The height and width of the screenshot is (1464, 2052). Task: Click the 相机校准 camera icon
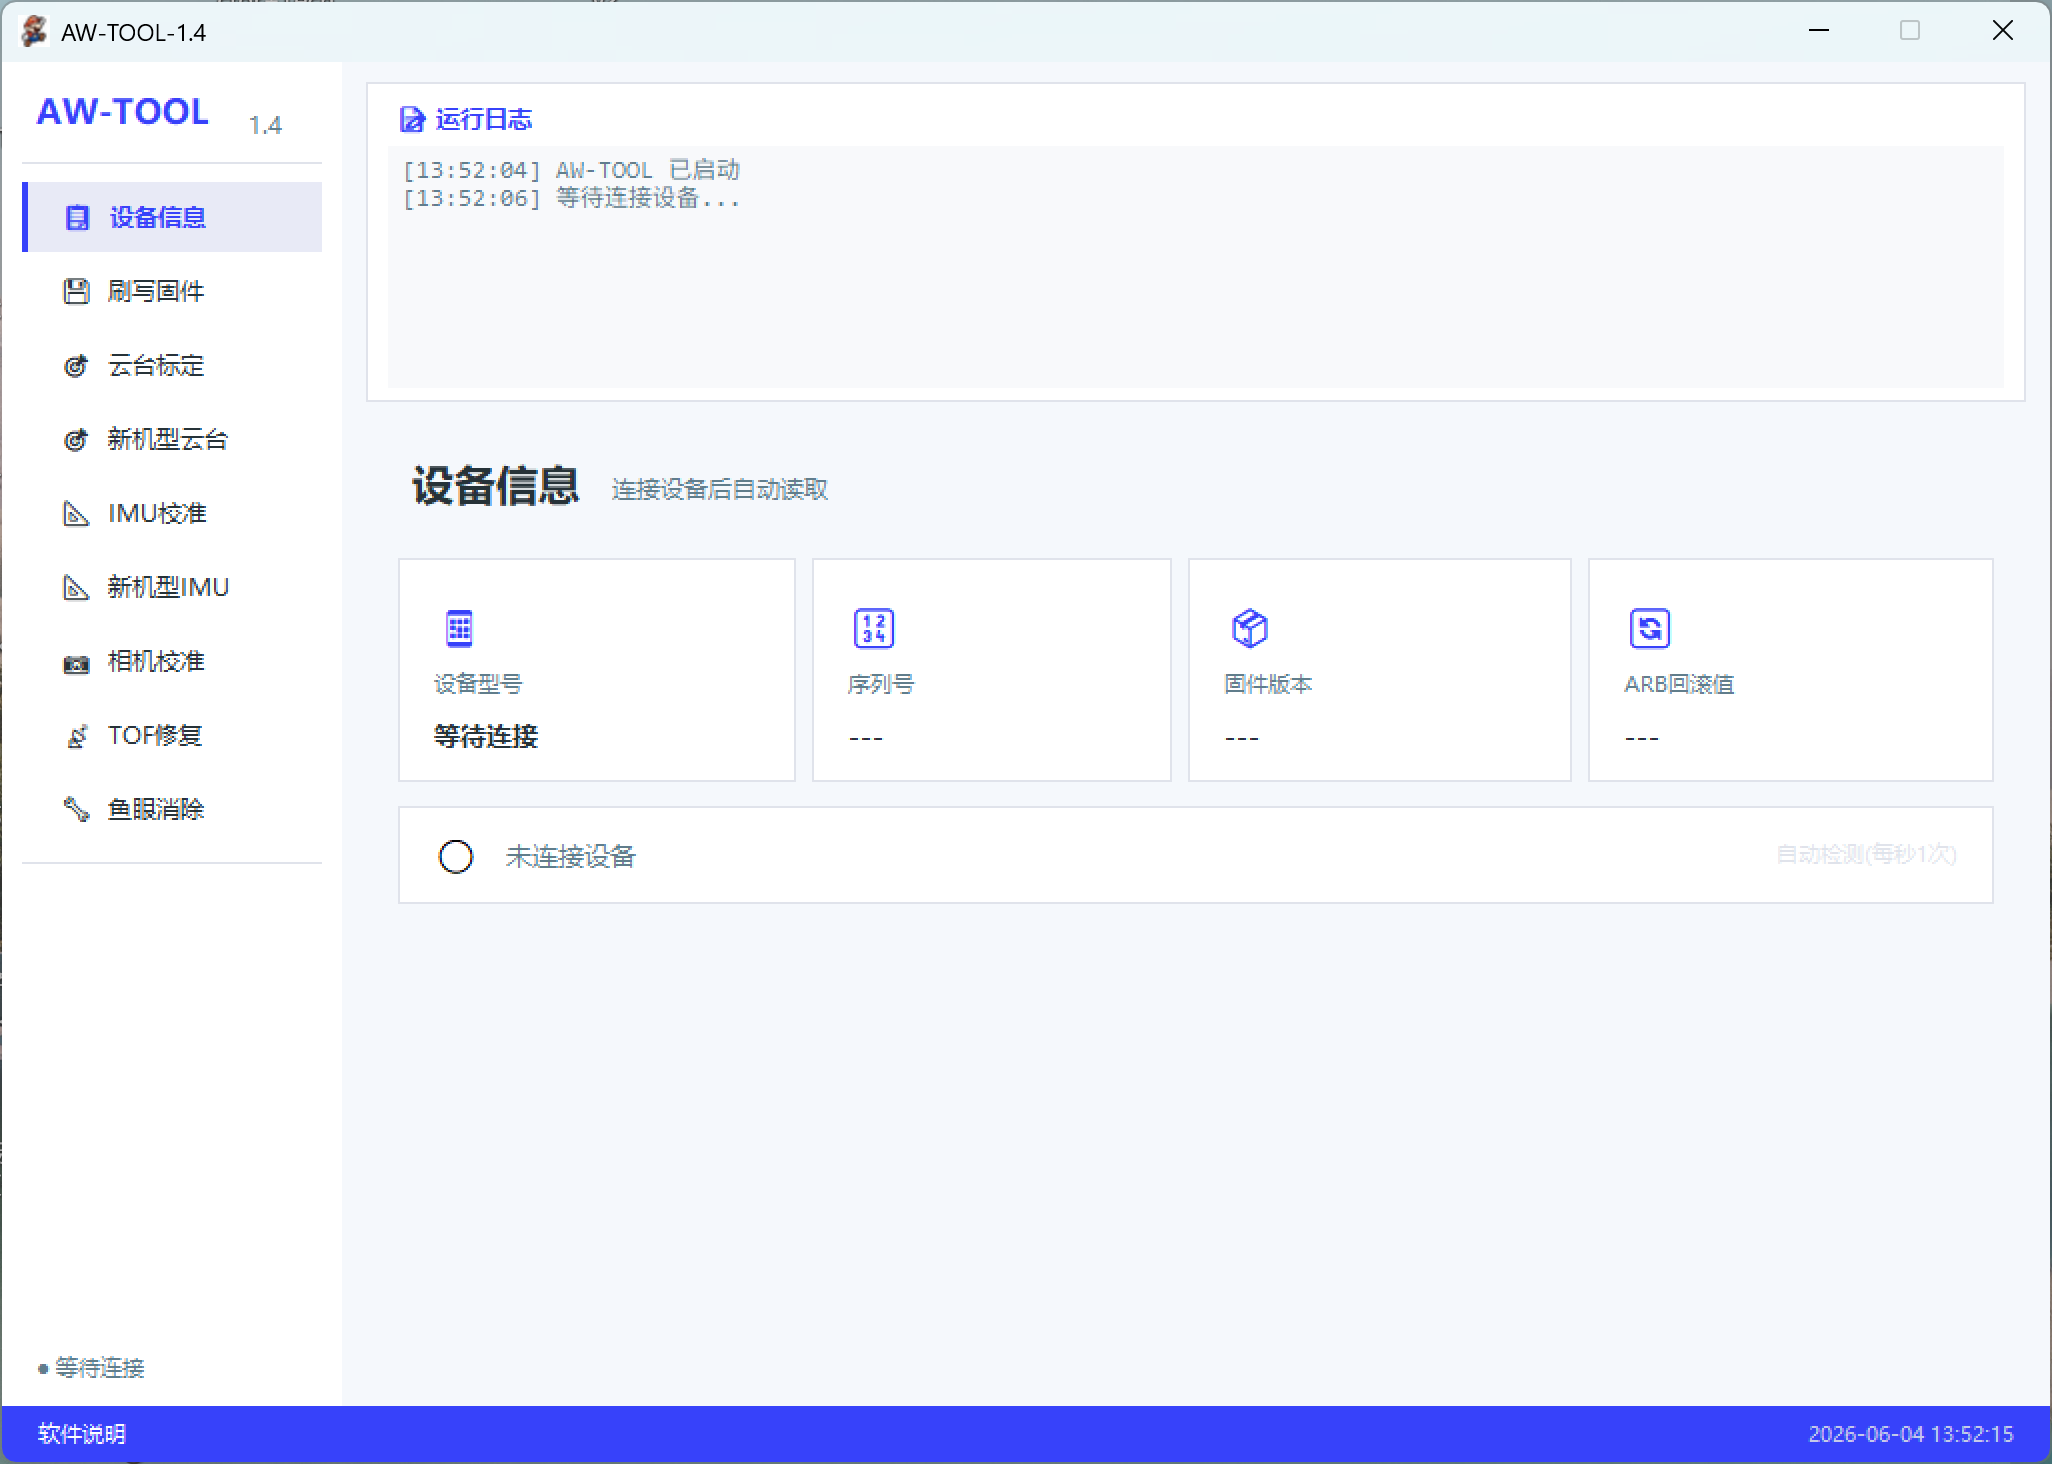pyautogui.click(x=76, y=663)
